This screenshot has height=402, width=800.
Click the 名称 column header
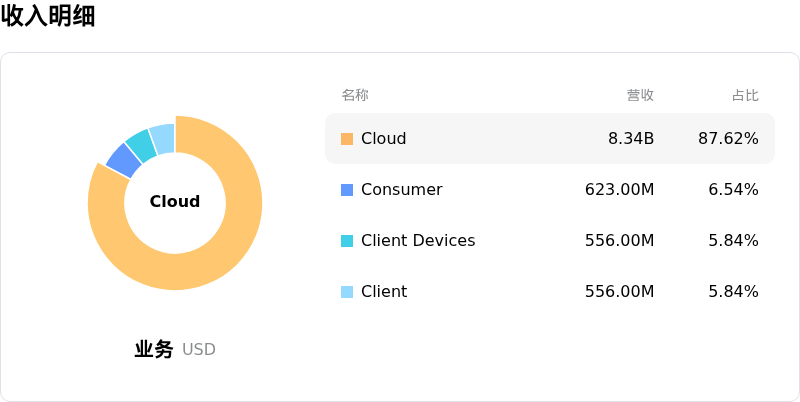tap(355, 95)
